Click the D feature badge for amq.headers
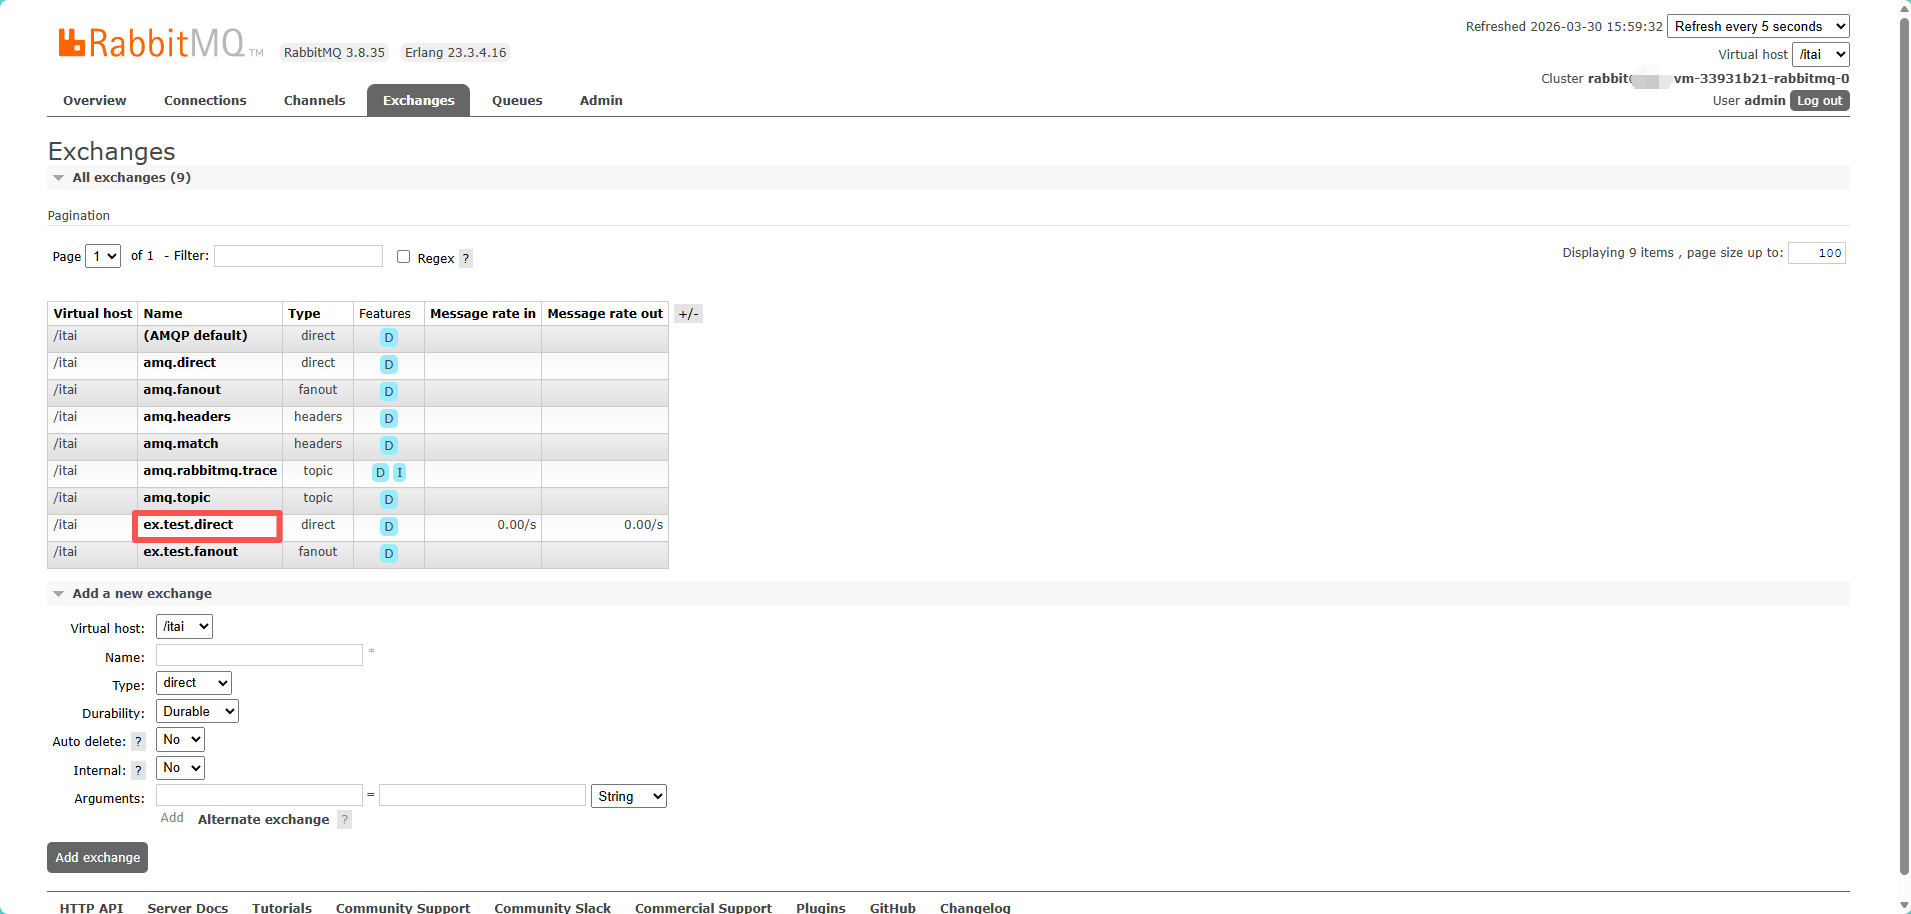This screenshot has height=914, width=1911. click(389, 418)
